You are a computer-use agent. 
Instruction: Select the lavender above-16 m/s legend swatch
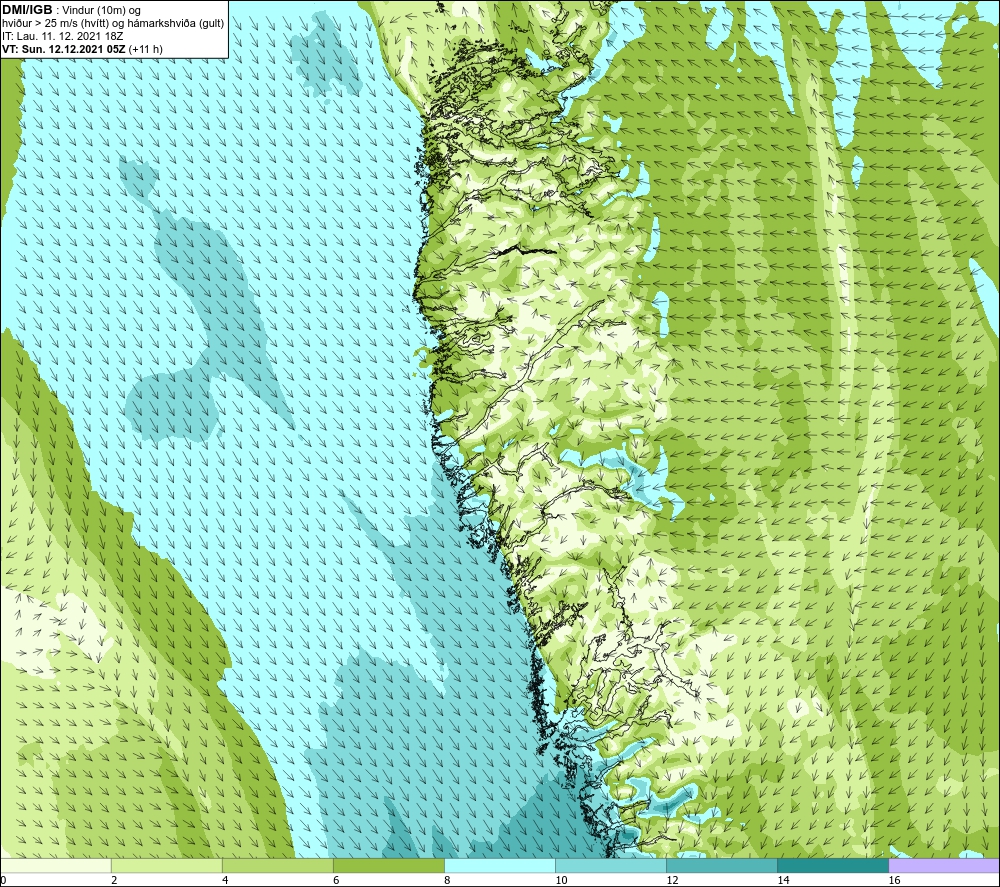(x=944, y=865)
